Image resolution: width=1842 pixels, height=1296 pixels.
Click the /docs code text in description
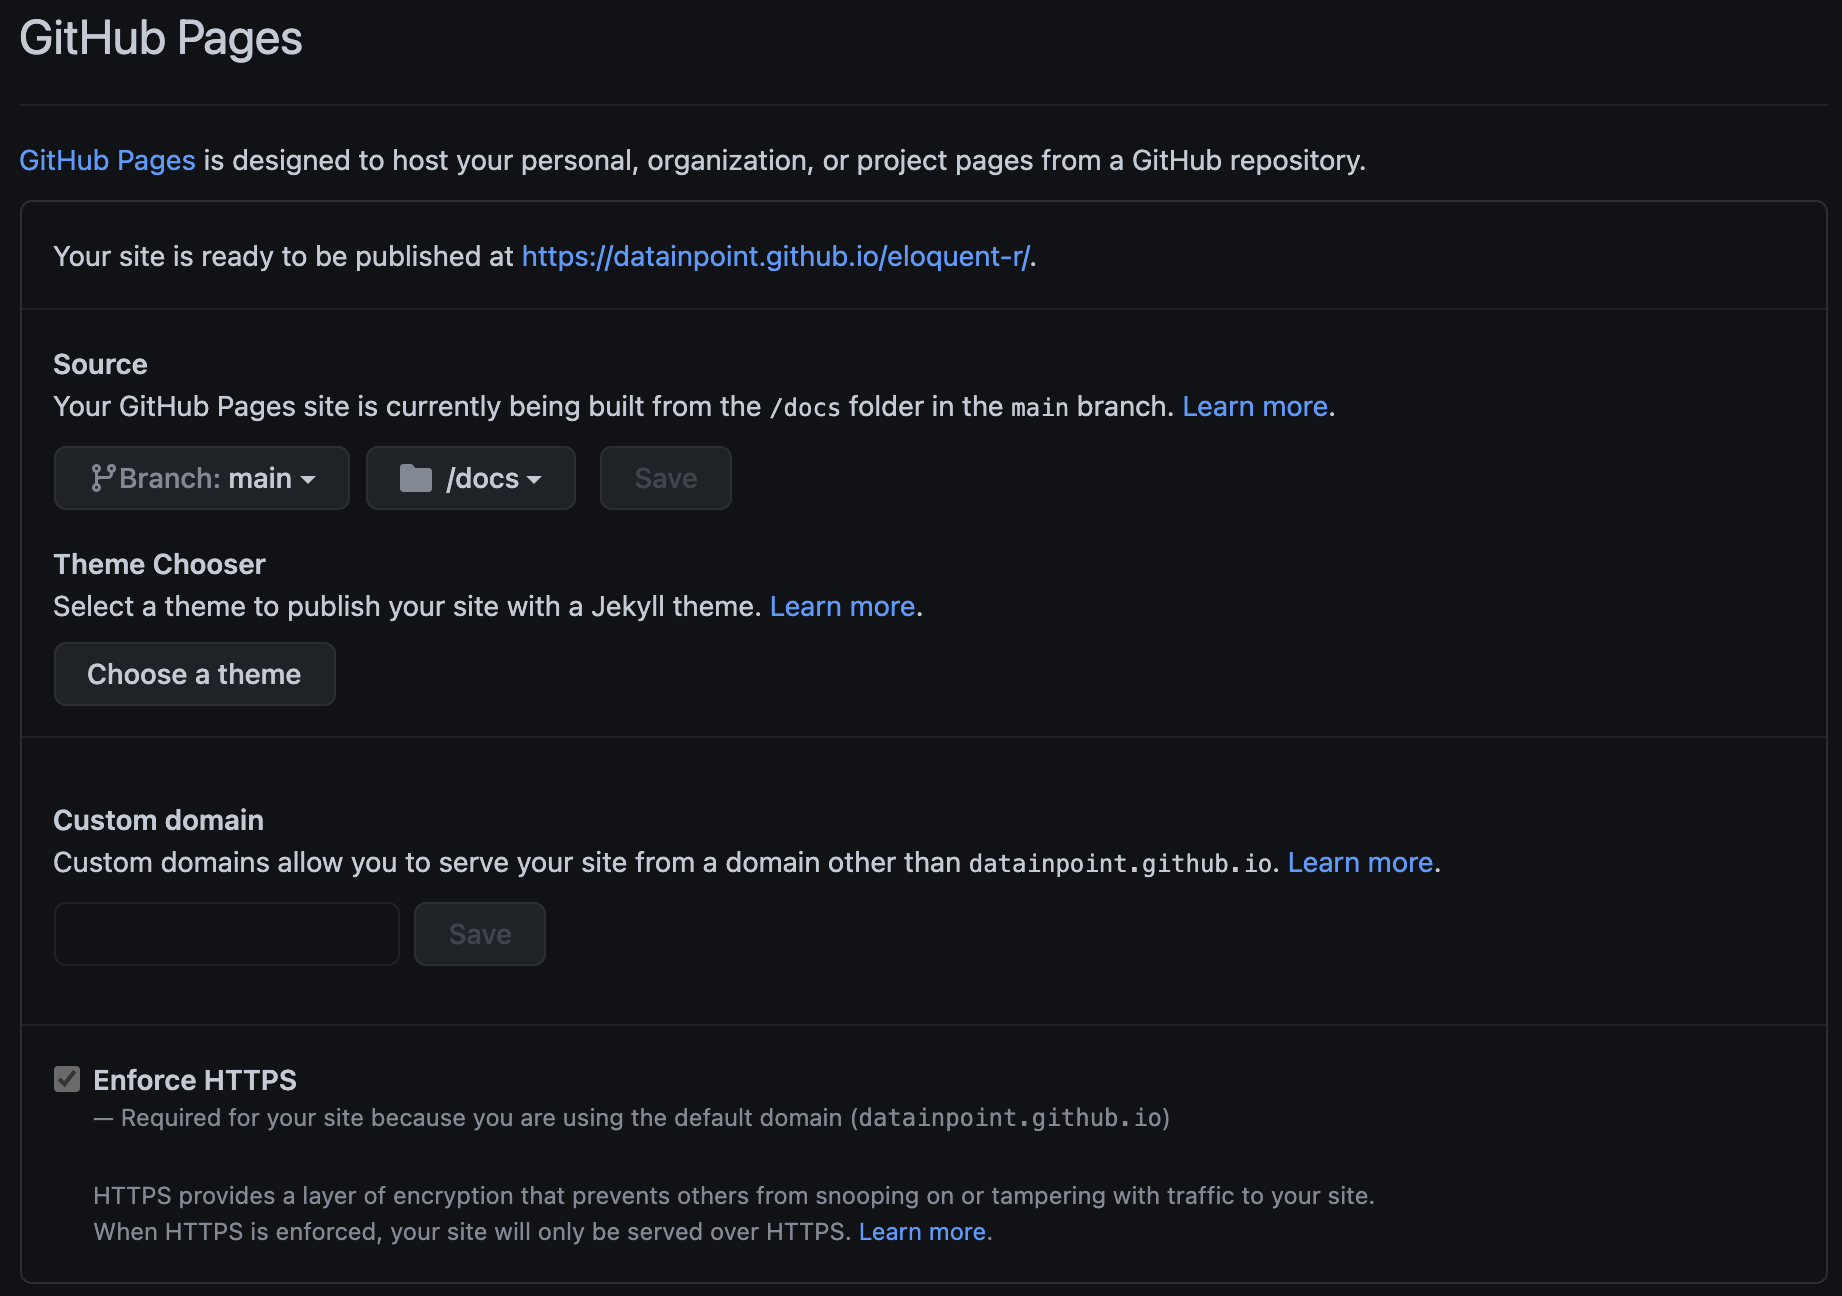(805, 407)
